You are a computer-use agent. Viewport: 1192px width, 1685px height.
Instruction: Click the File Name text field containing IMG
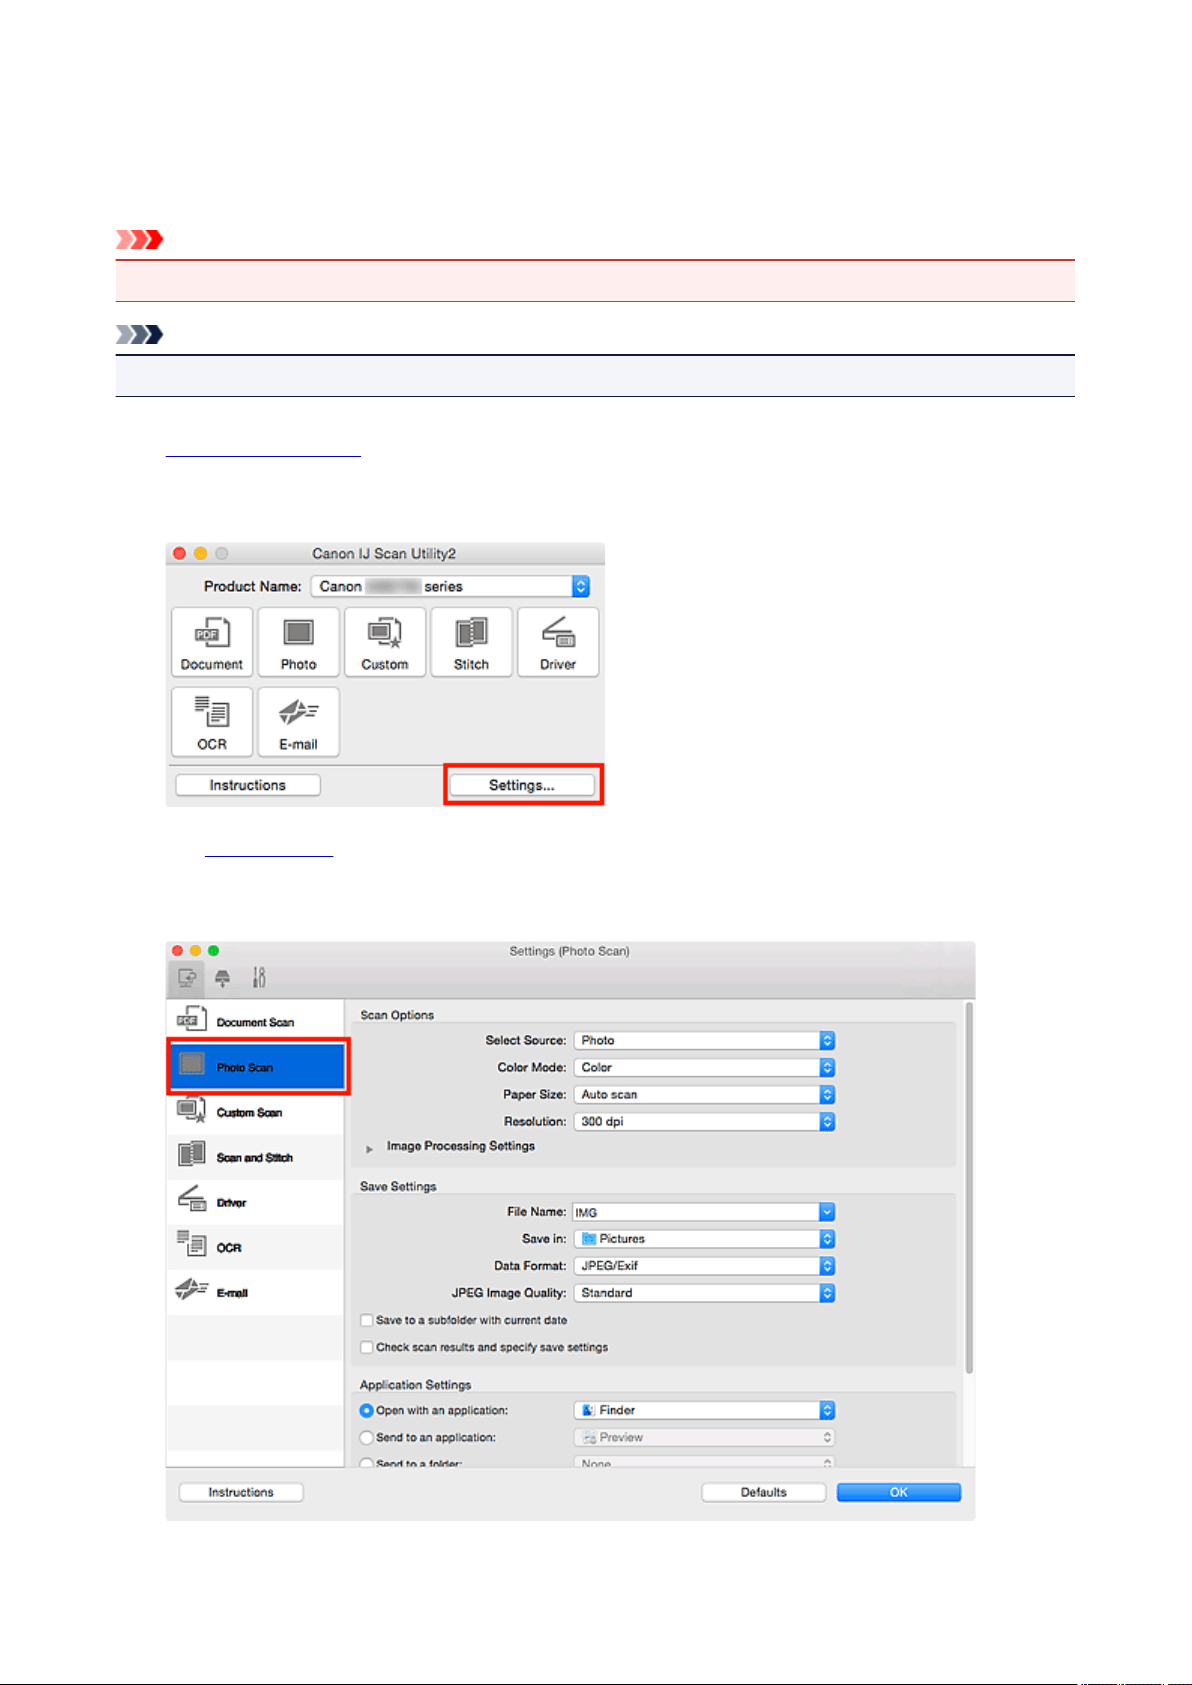696,1212
